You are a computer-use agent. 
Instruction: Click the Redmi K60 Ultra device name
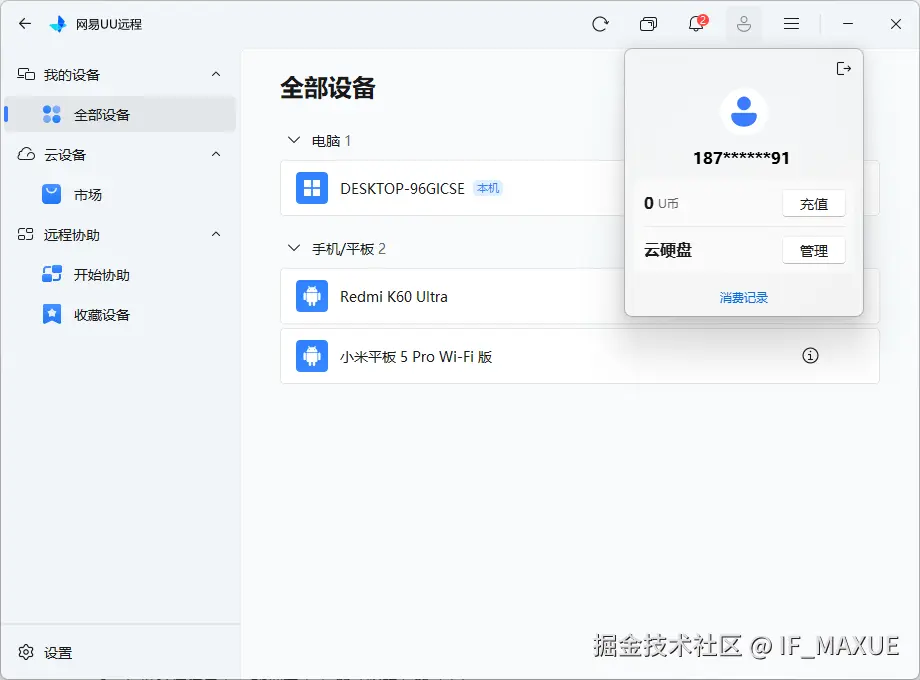(x=394, y=297)
